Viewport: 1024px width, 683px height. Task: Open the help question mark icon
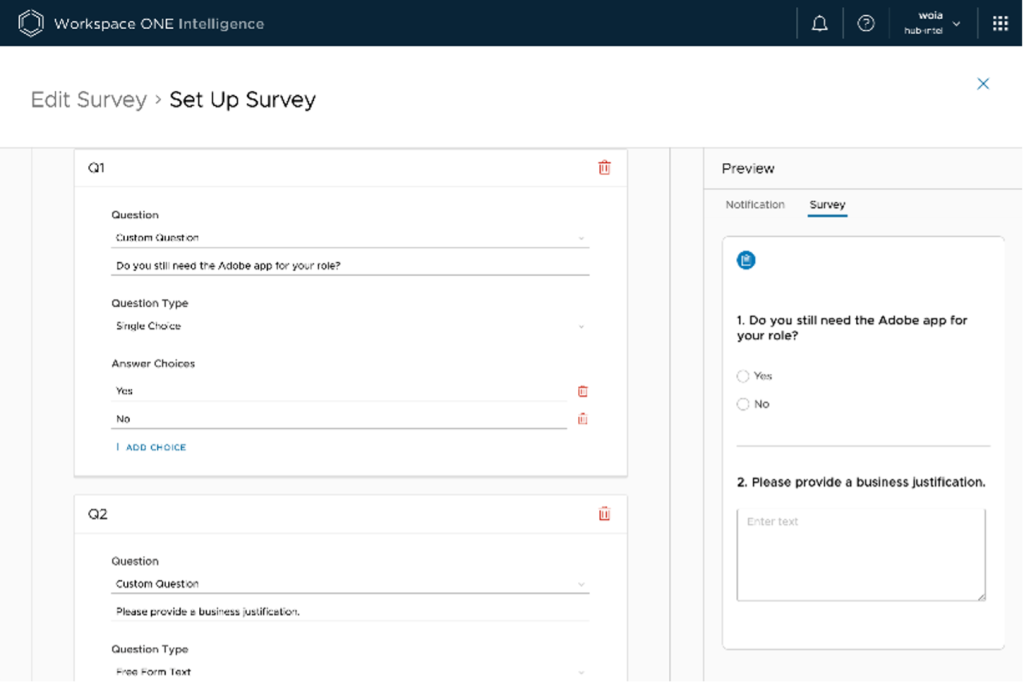[866, 23]
